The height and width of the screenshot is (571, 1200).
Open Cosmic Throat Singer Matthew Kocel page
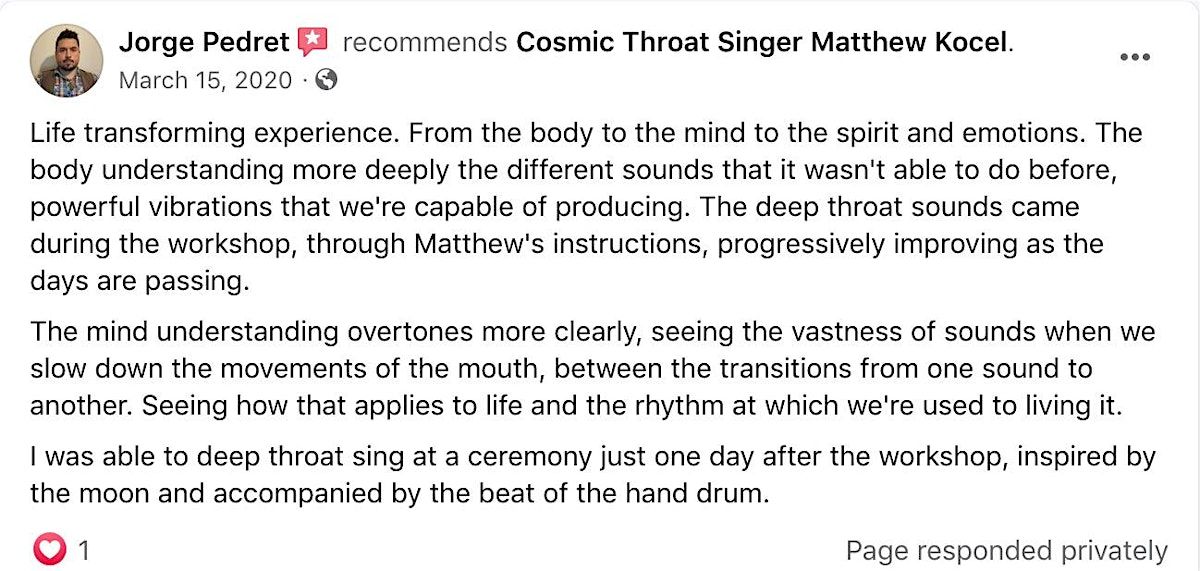[x=764, y=43]
